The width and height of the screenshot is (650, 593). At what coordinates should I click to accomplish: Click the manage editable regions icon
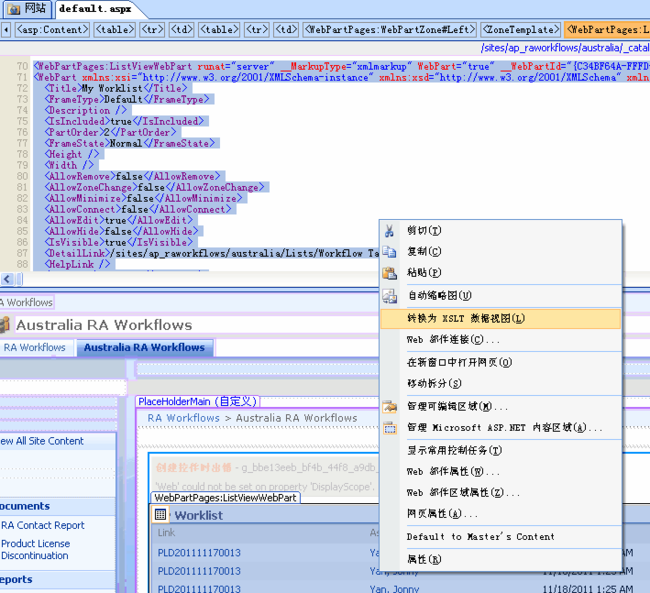389,406
